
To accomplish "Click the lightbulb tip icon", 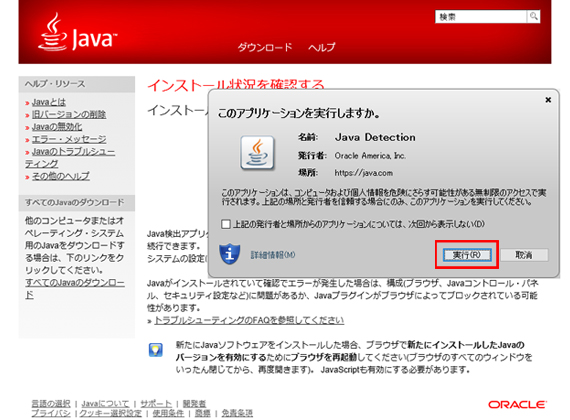I will click(156, 350).
